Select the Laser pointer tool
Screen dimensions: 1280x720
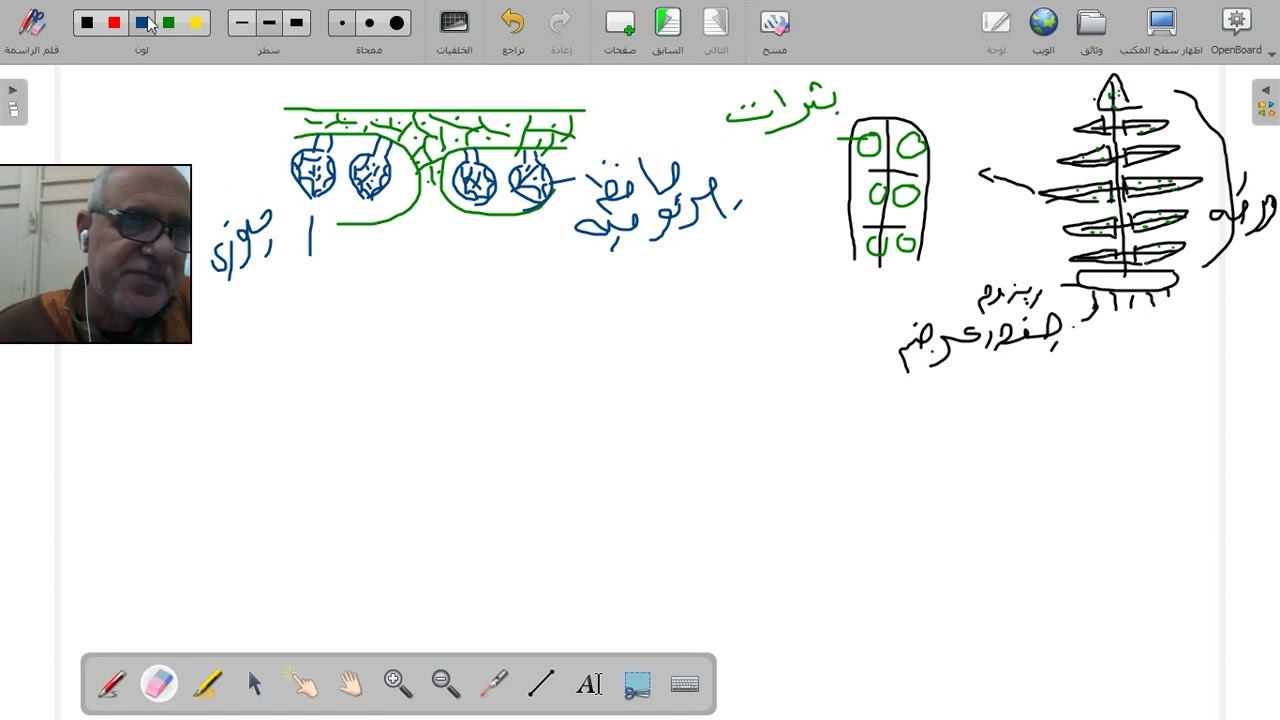[494, 684]
